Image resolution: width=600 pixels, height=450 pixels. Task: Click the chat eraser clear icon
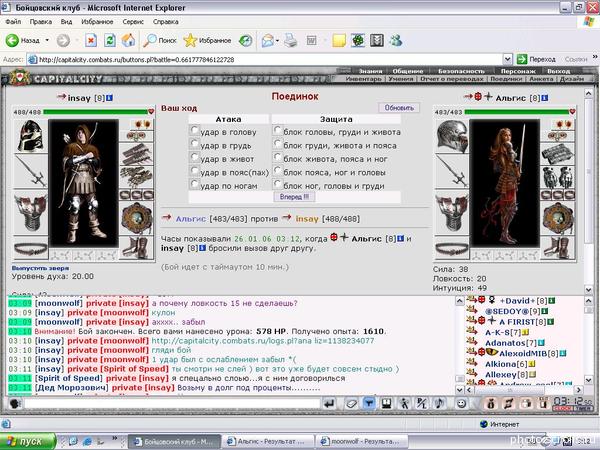[x=351, y=403]
